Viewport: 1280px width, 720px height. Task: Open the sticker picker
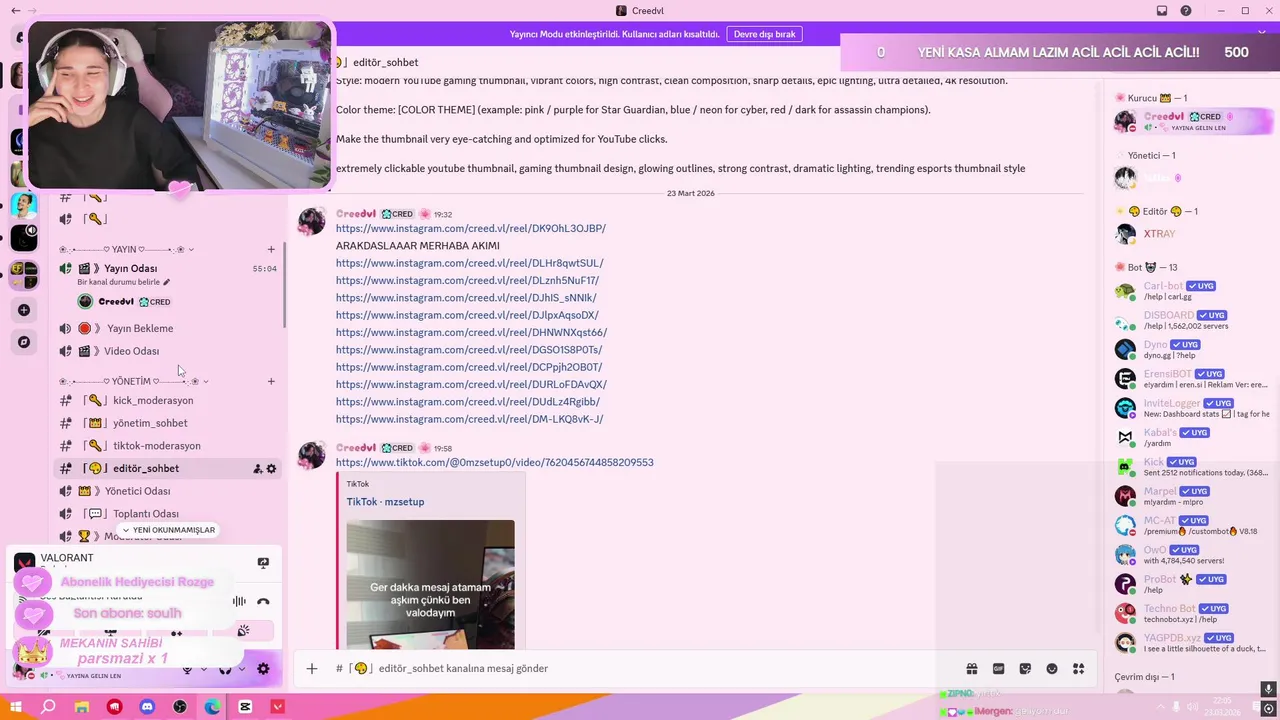pyautogui.click(x=1025, y=669)
